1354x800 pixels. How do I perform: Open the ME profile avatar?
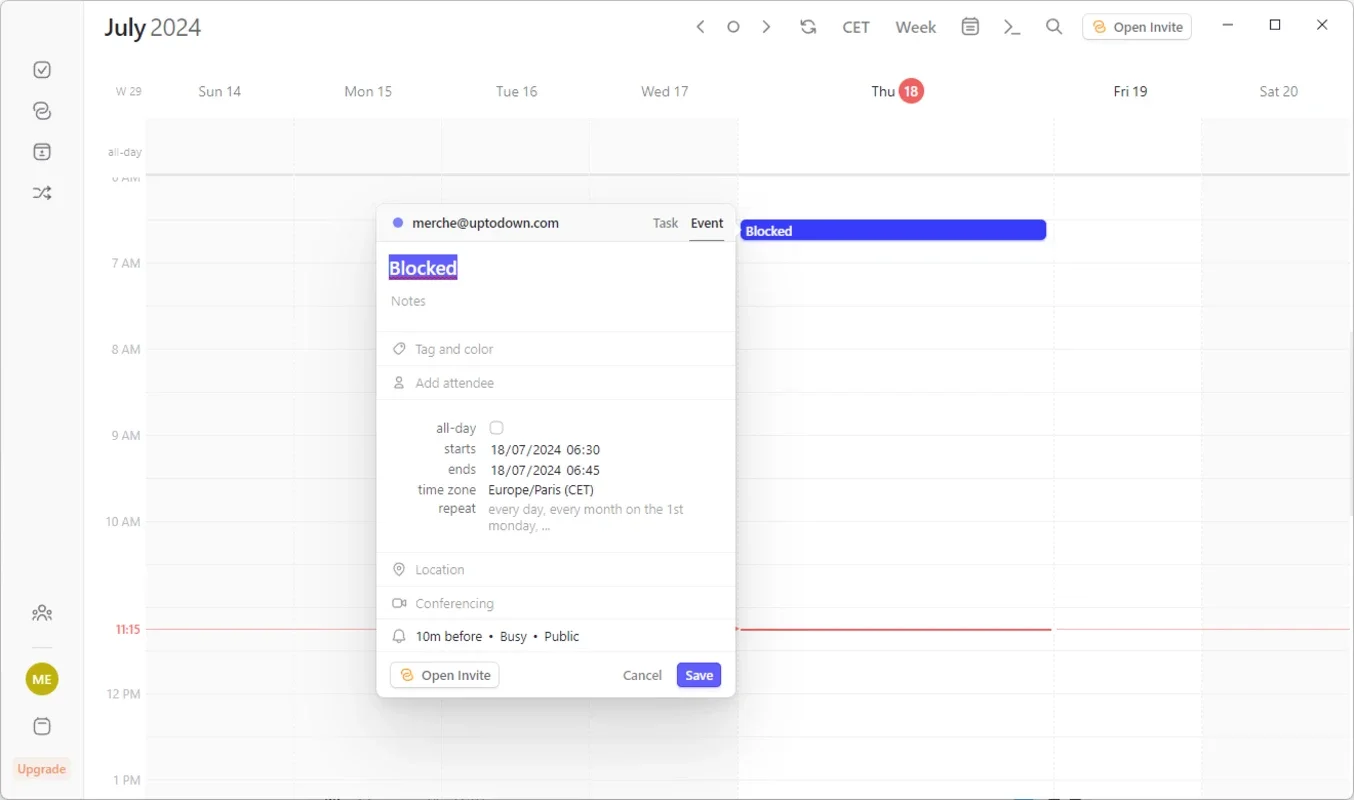click(42, 679)
